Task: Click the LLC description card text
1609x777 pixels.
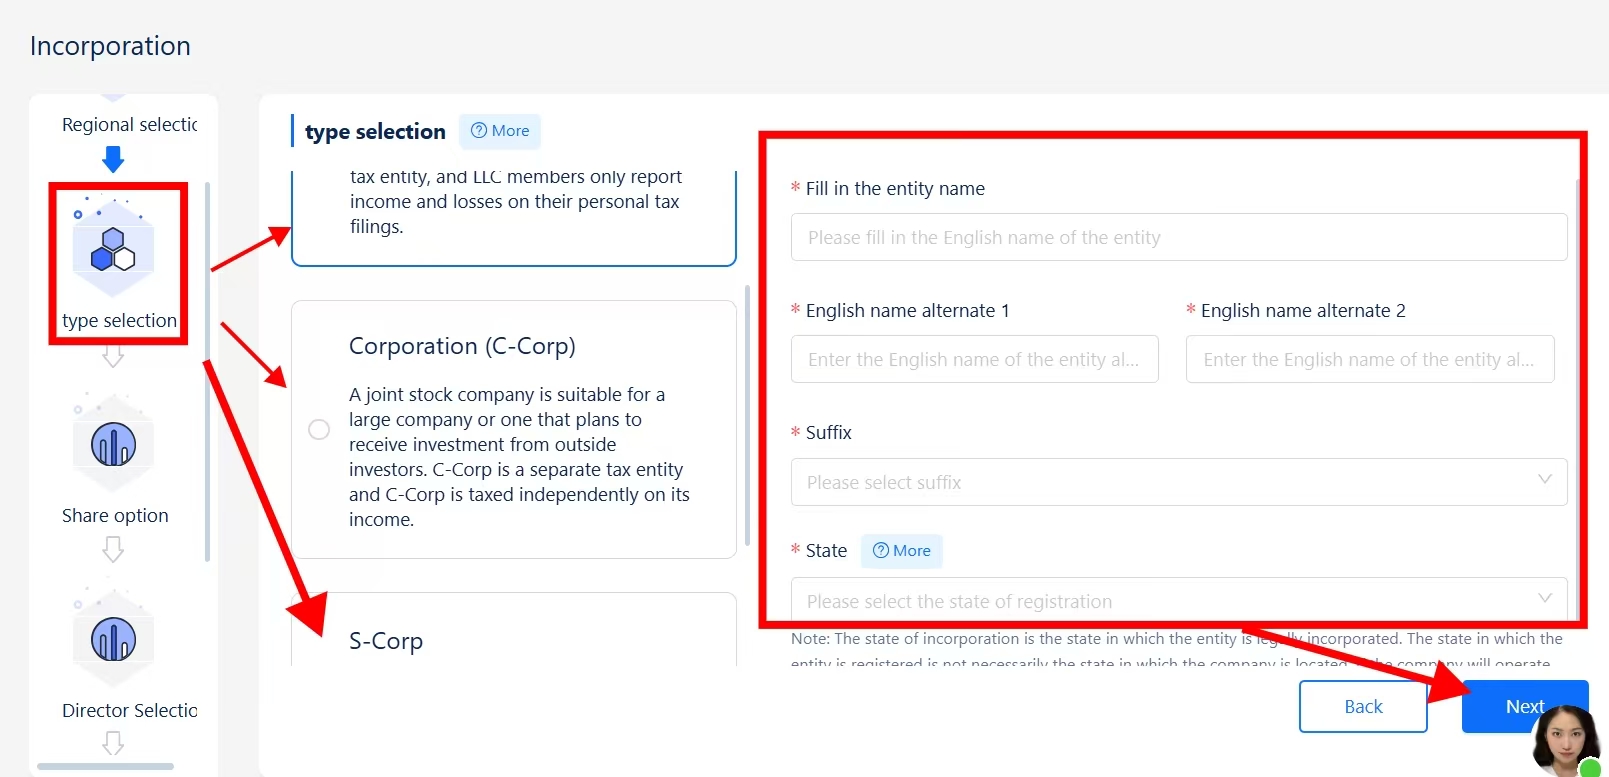Action: click(516, 202)
